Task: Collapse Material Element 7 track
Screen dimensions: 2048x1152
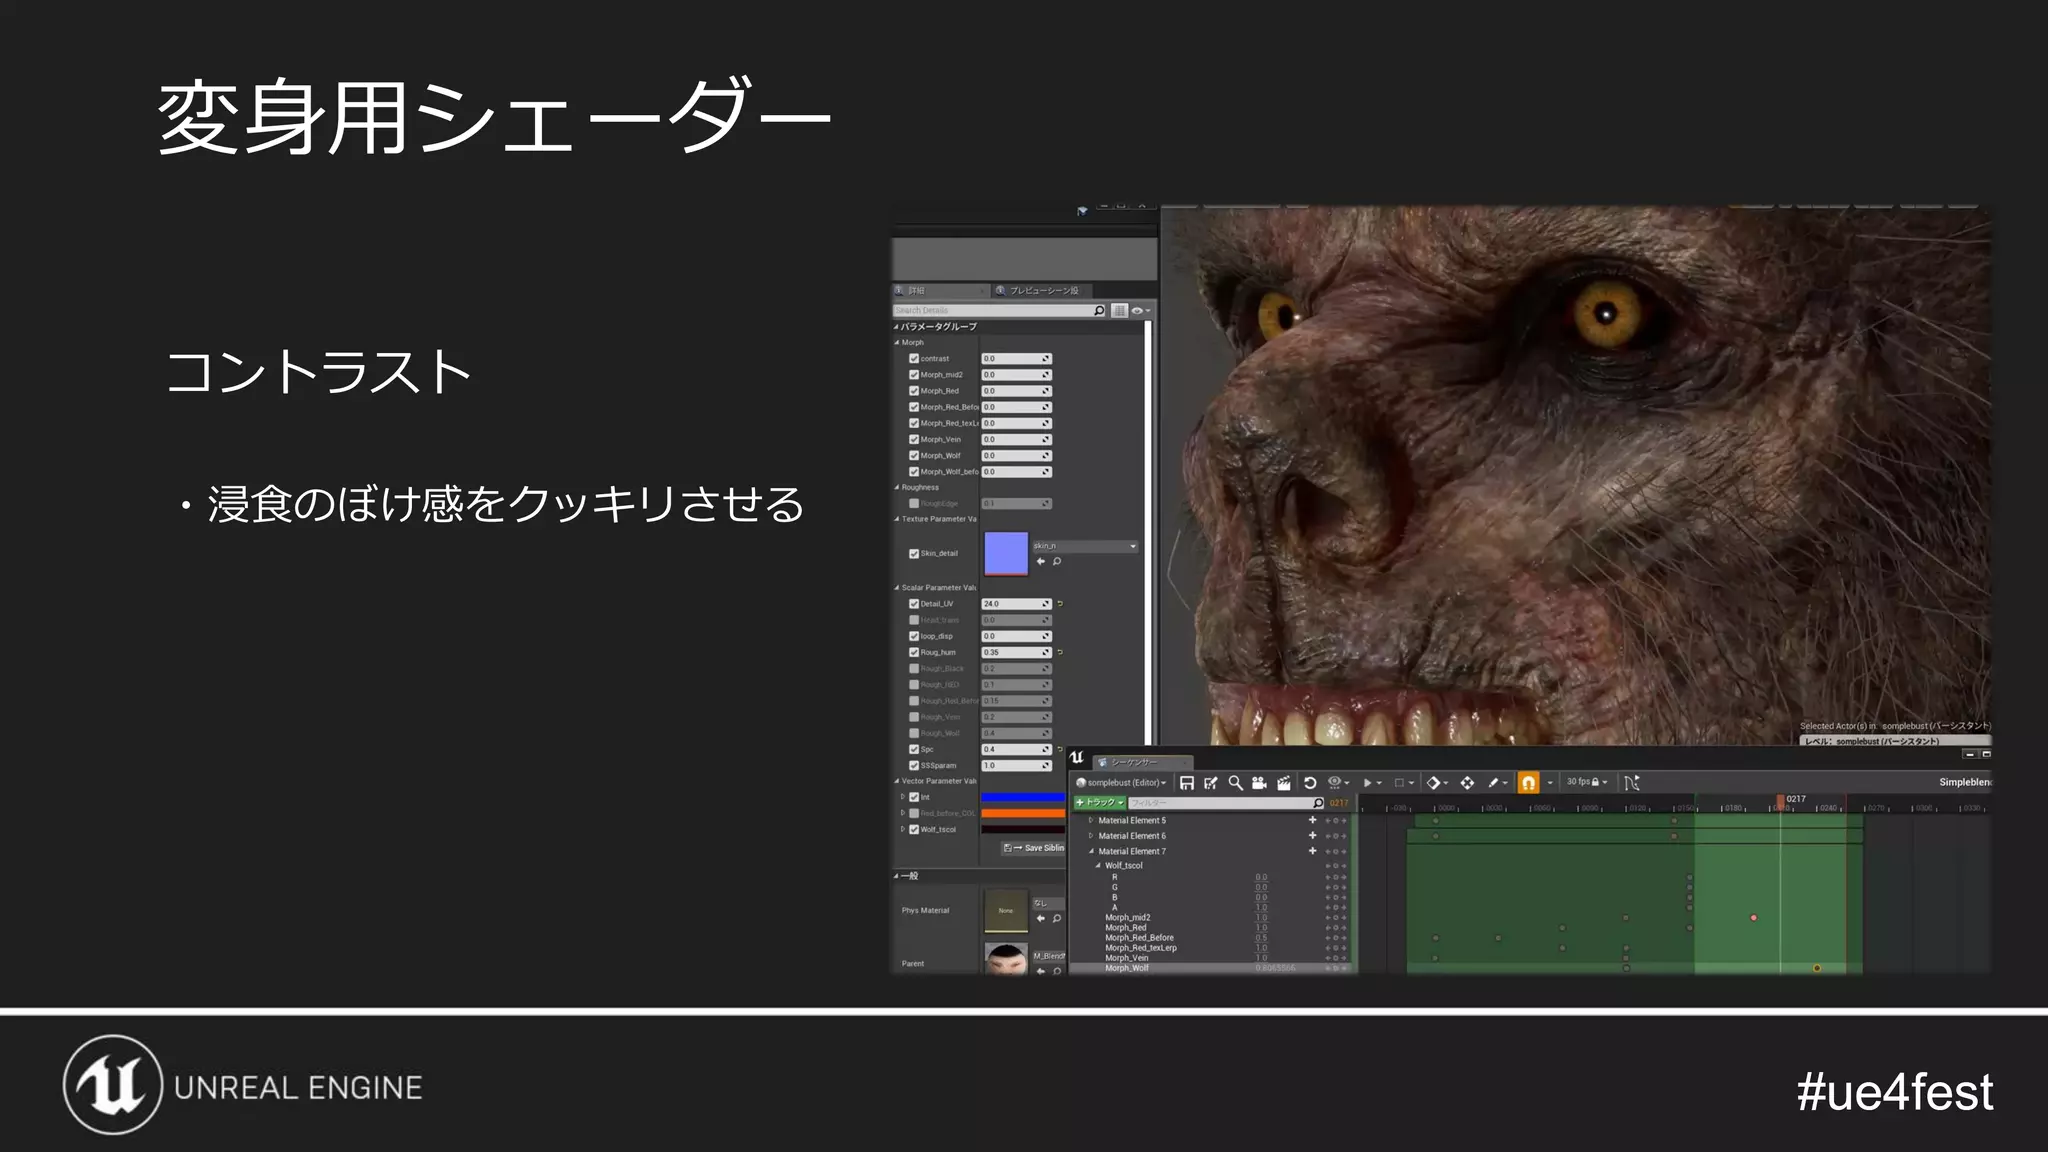Action: pos(1091,852)
